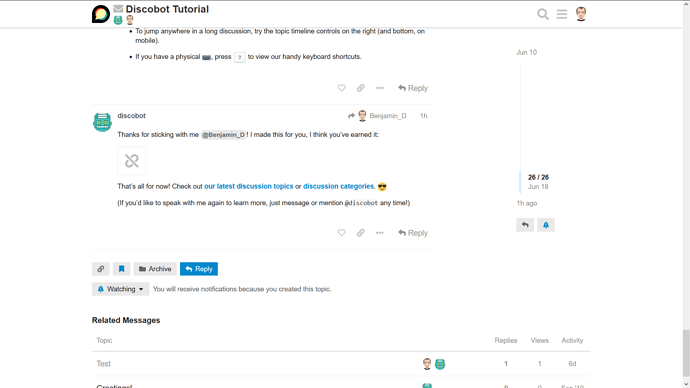This screenshot has height=388, width=690.
Task: Show more actions on discobot's final post
Action: [380, 233]
